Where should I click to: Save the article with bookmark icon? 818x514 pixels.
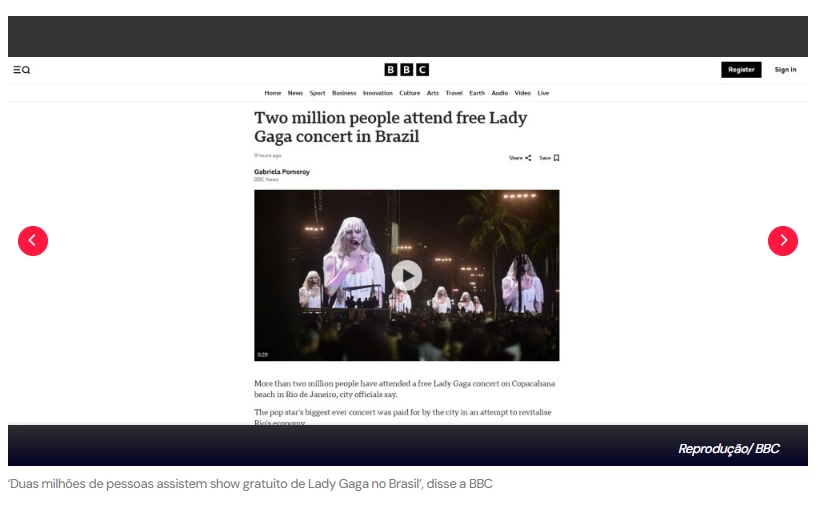click(x=549, y=158)
